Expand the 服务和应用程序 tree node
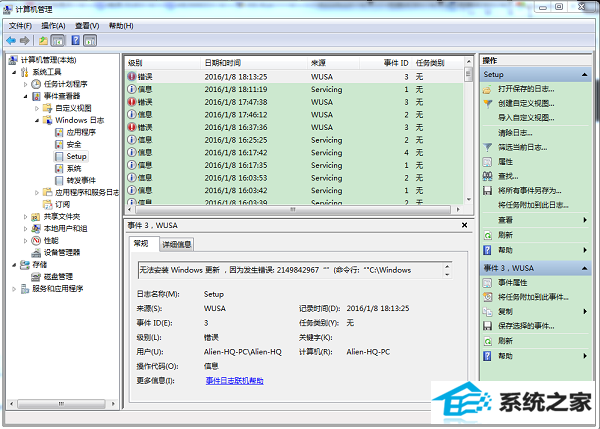The image size is (600, 429). tap(14, 289)
